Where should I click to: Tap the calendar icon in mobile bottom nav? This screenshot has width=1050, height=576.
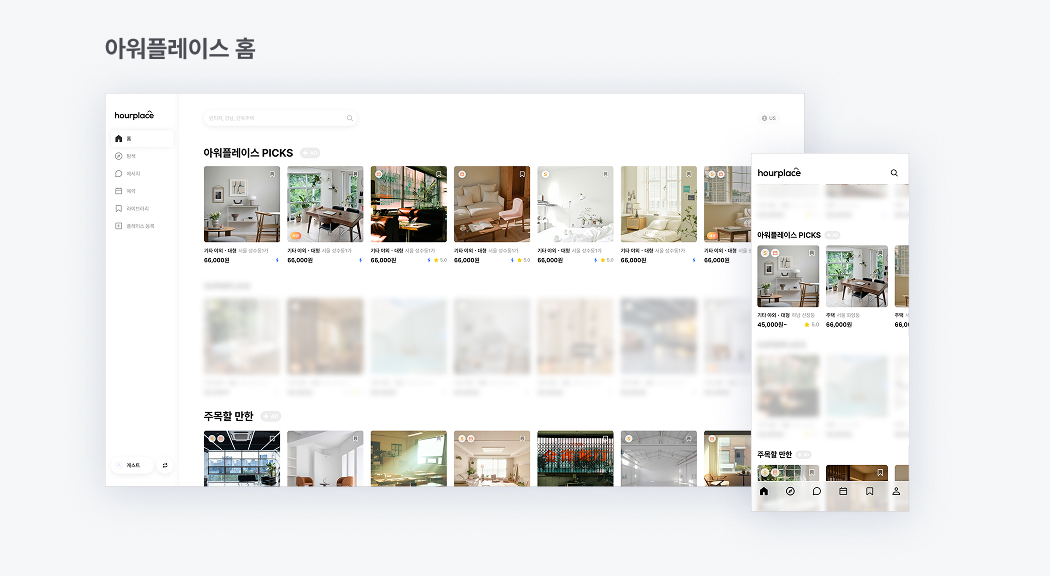pos(843,491)
